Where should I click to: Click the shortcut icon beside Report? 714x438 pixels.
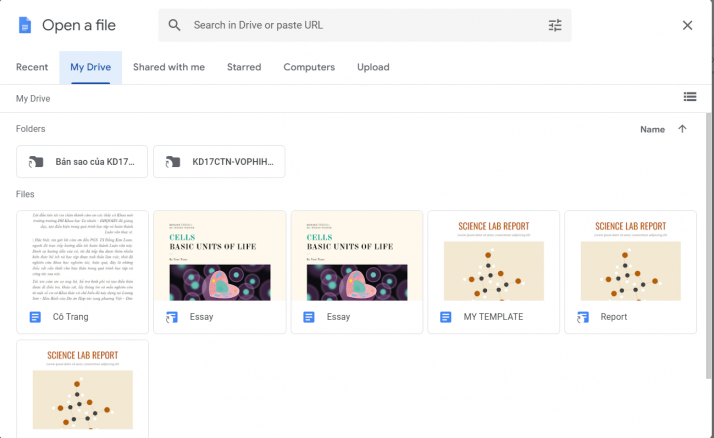(583, 317)
